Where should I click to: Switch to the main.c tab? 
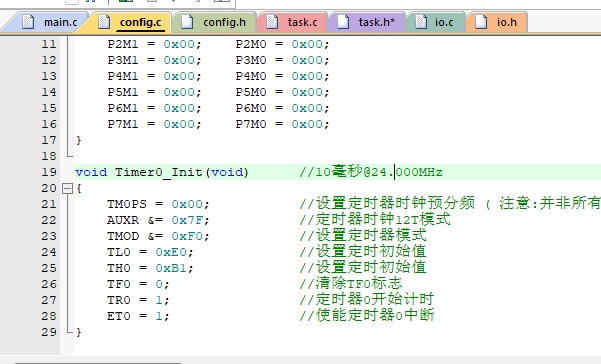[49, 22]
